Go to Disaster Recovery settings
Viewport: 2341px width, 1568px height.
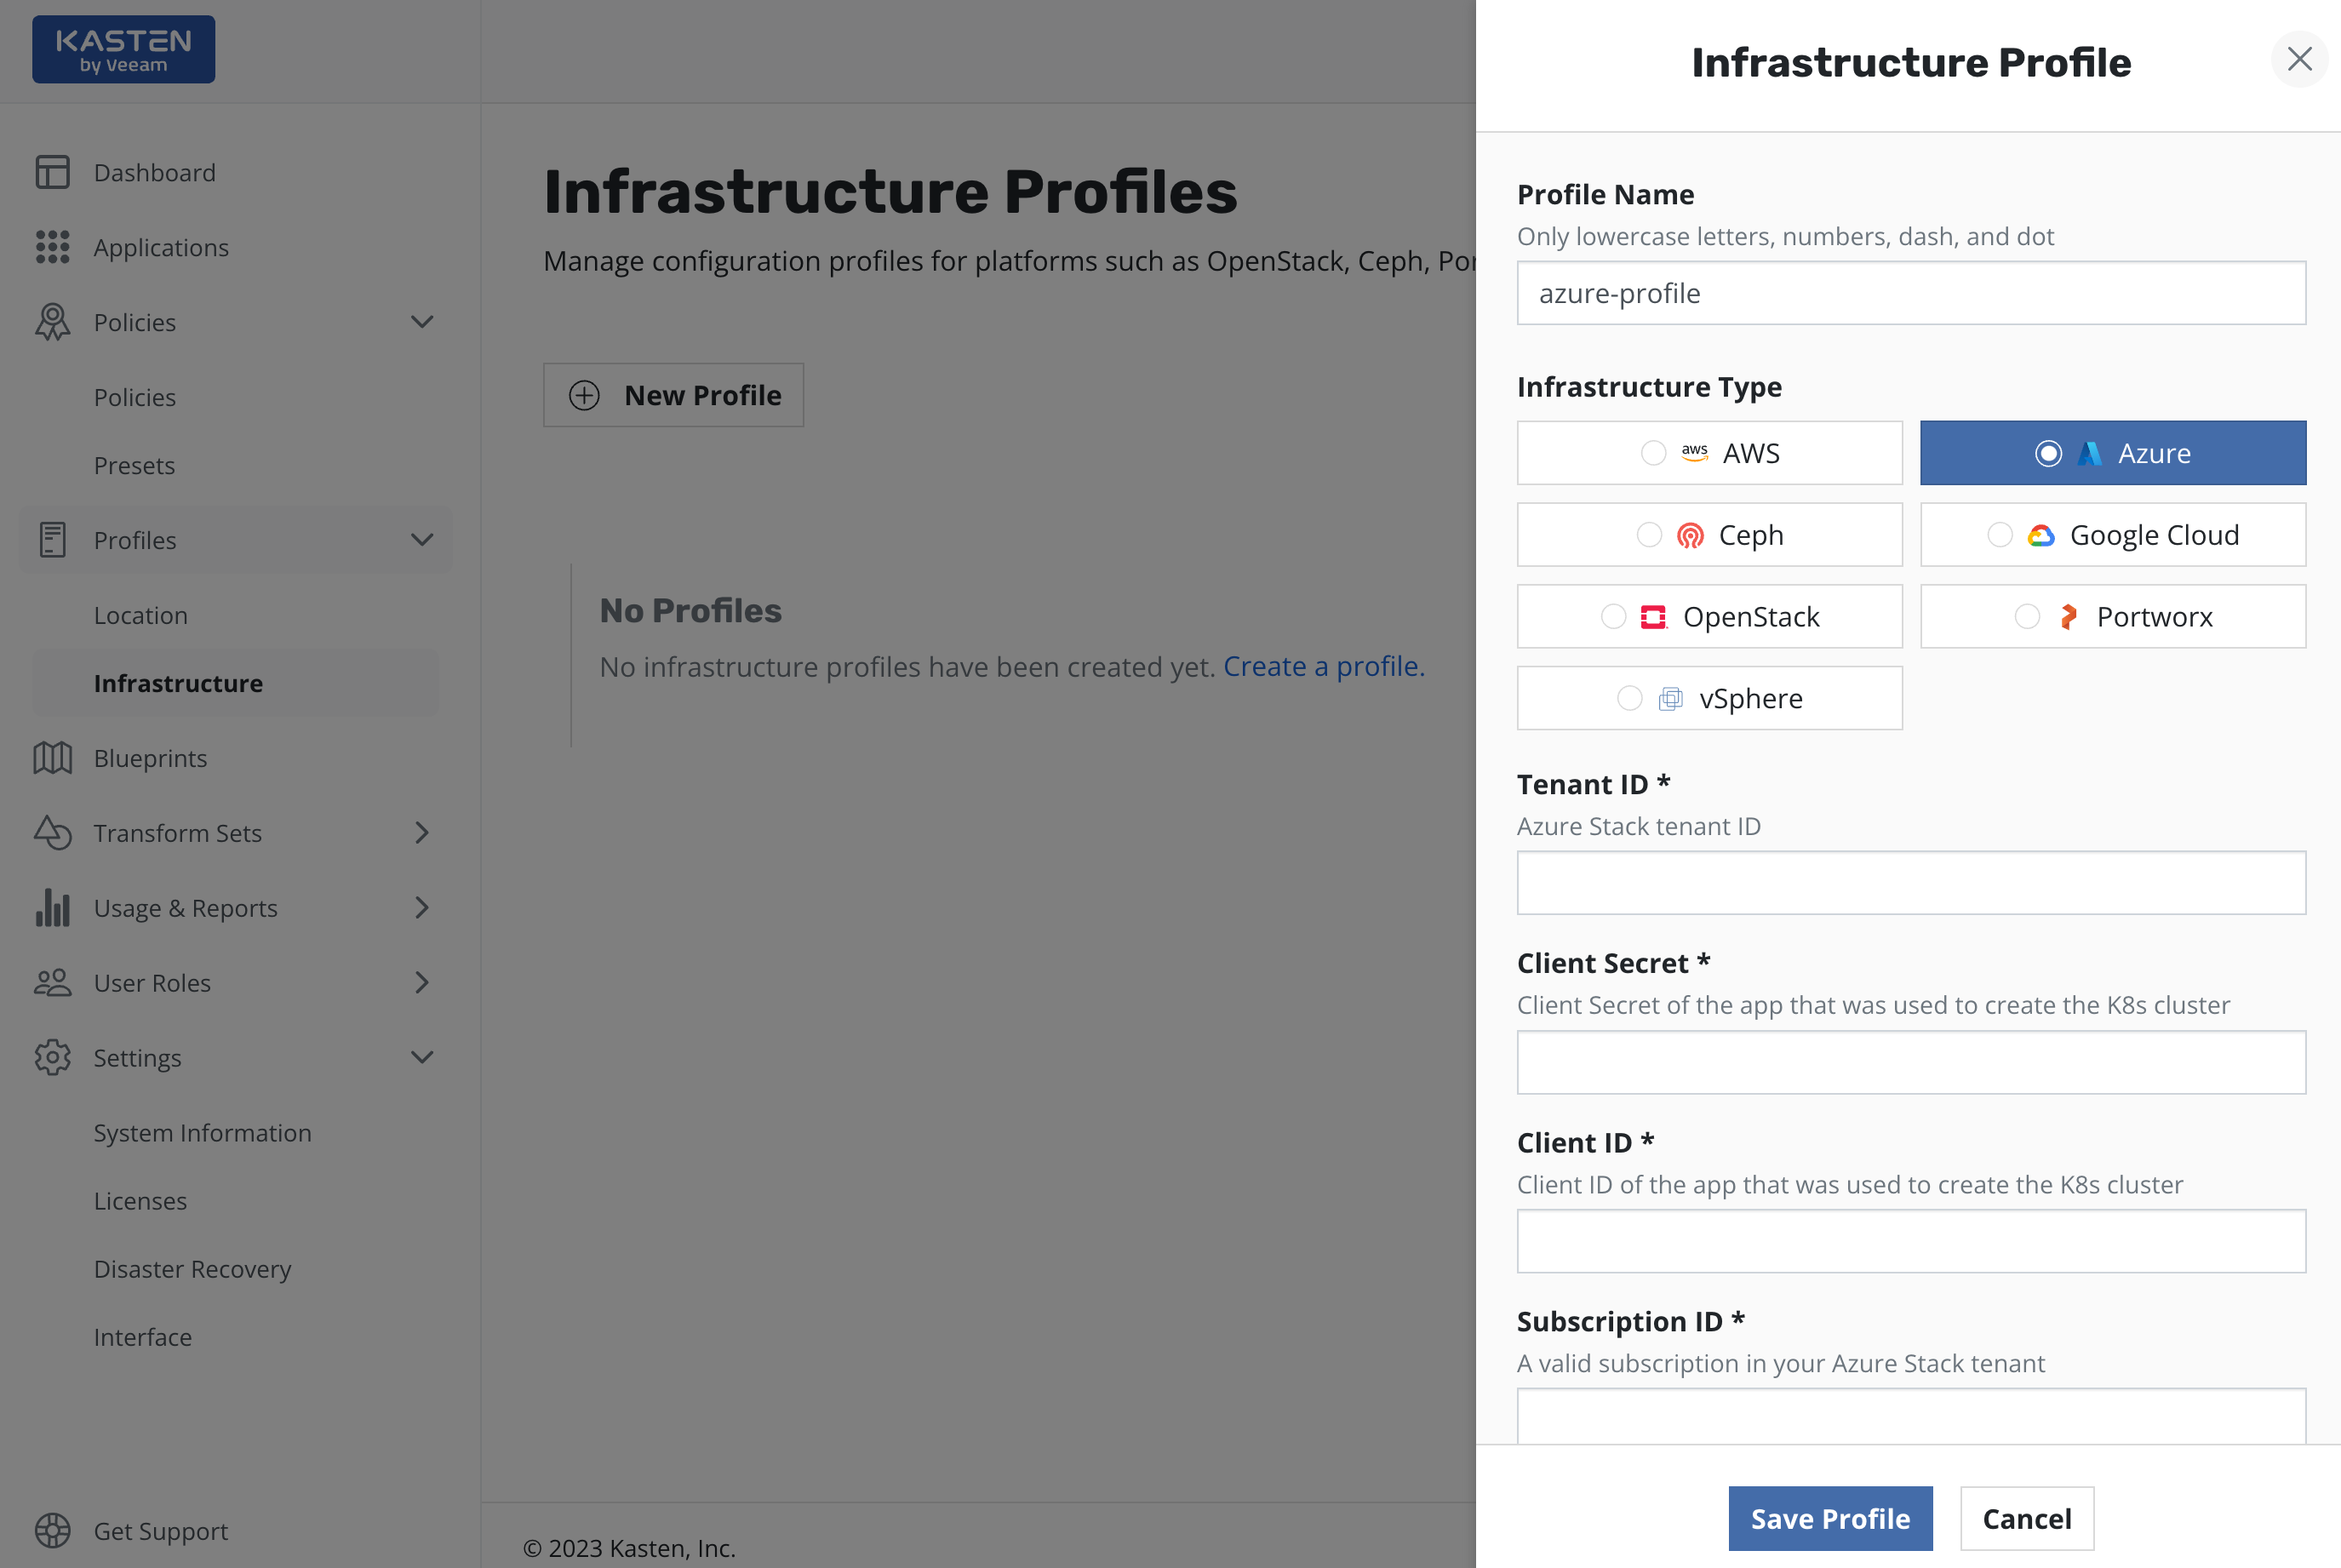pos(192,1269)
